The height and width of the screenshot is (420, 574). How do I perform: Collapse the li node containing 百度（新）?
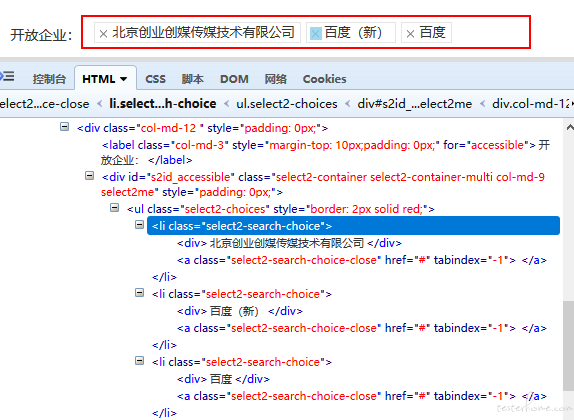(139, 292)
